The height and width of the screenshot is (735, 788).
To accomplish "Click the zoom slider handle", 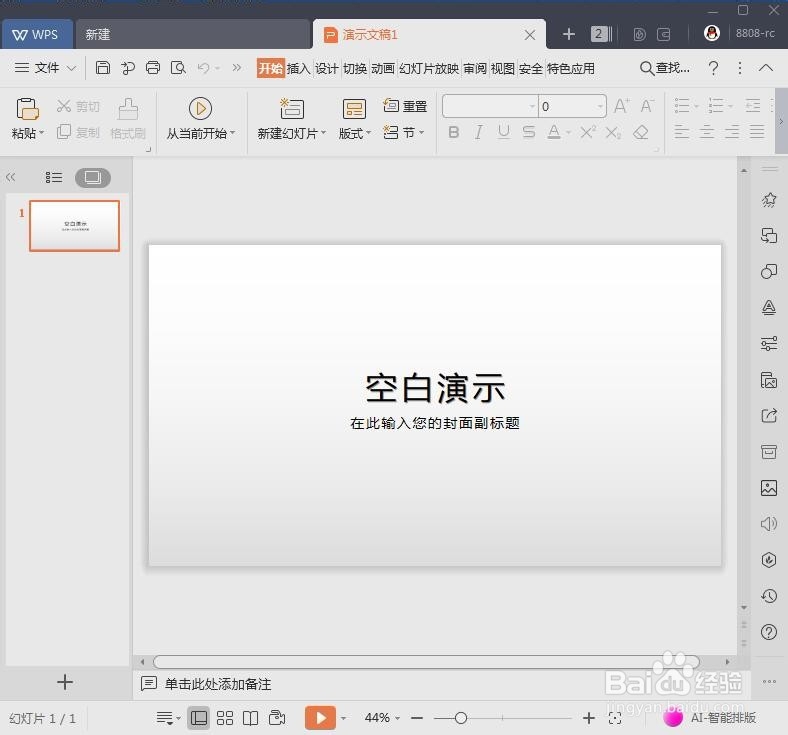I will pos(461,718).
